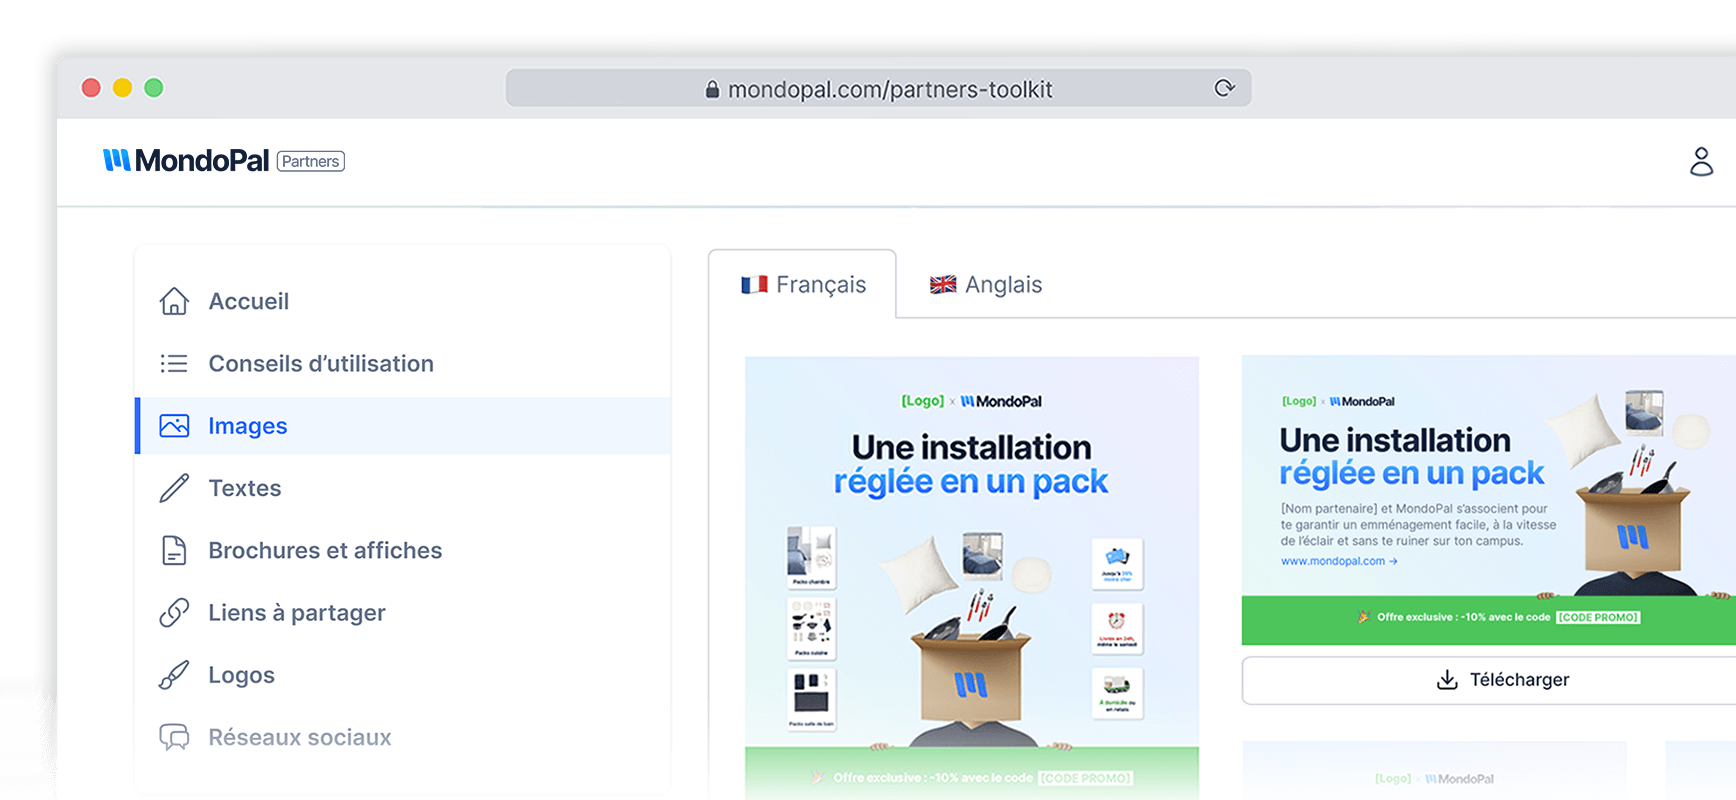The image size is (1736, 800).
Task: Select the wide banner image with green promo strip
Action: click(x=1488, y=500)
